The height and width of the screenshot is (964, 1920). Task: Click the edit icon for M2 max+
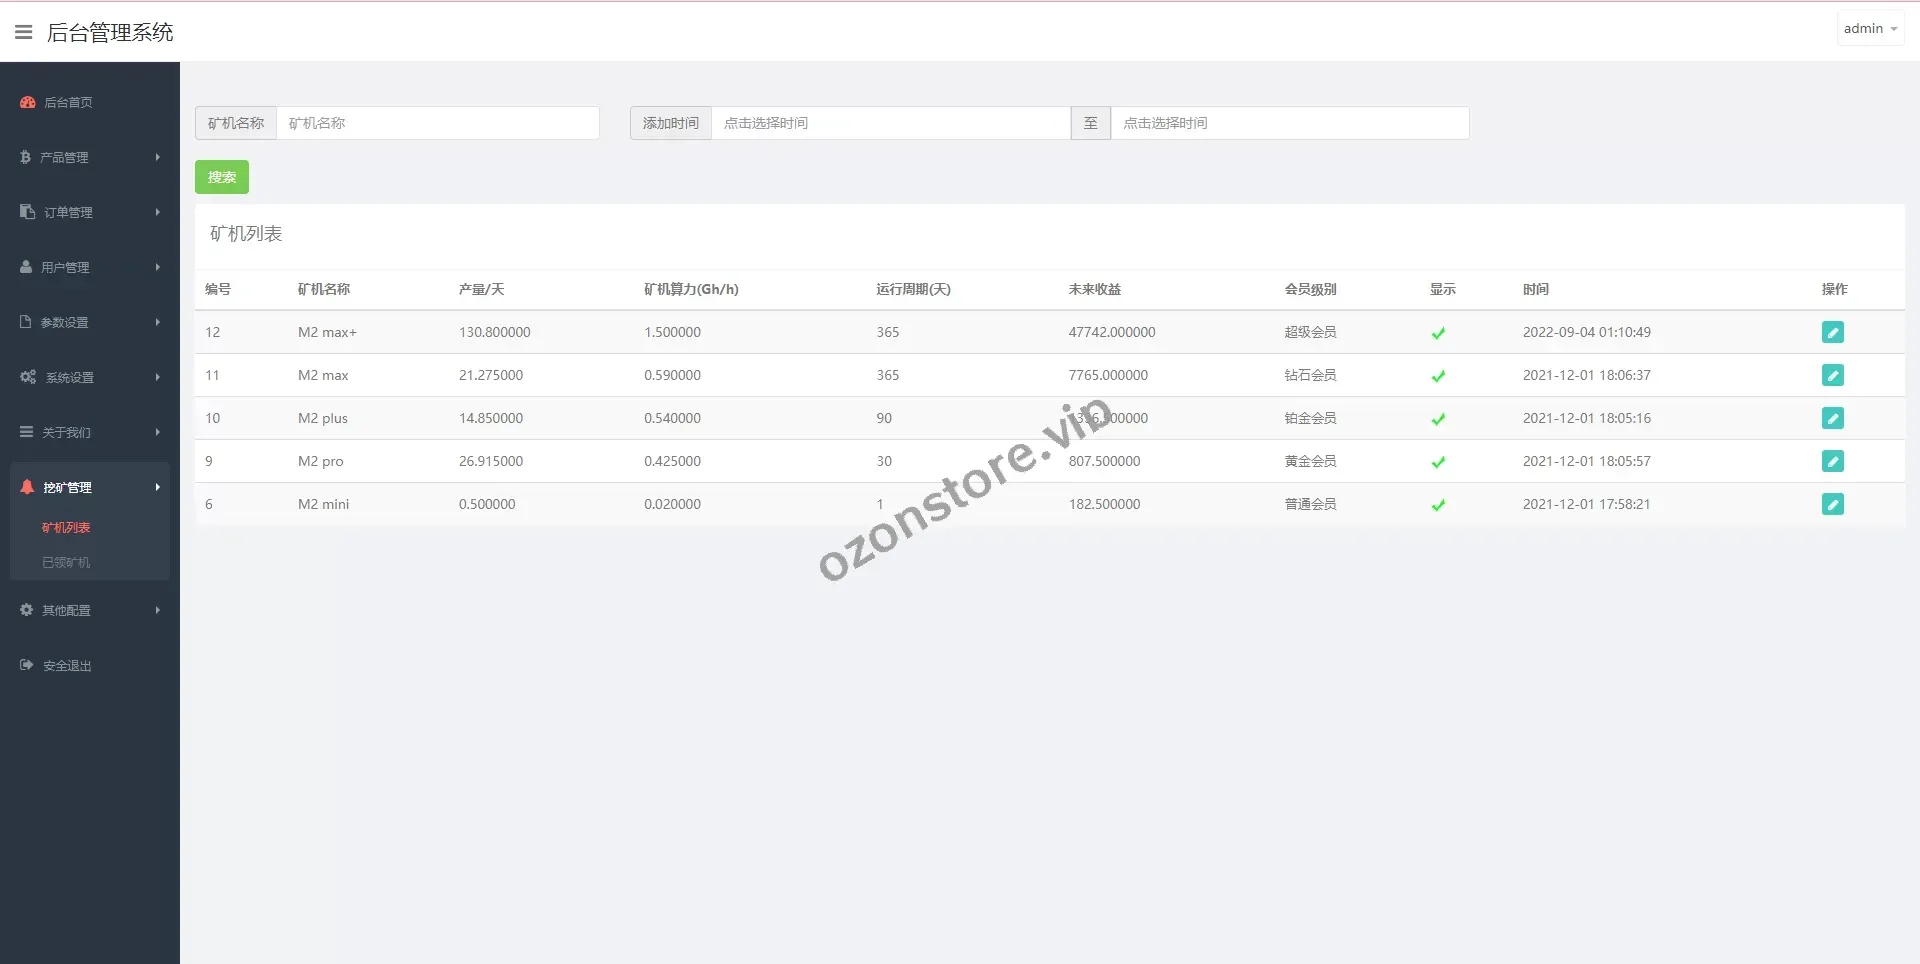(x=1832, y=332)
